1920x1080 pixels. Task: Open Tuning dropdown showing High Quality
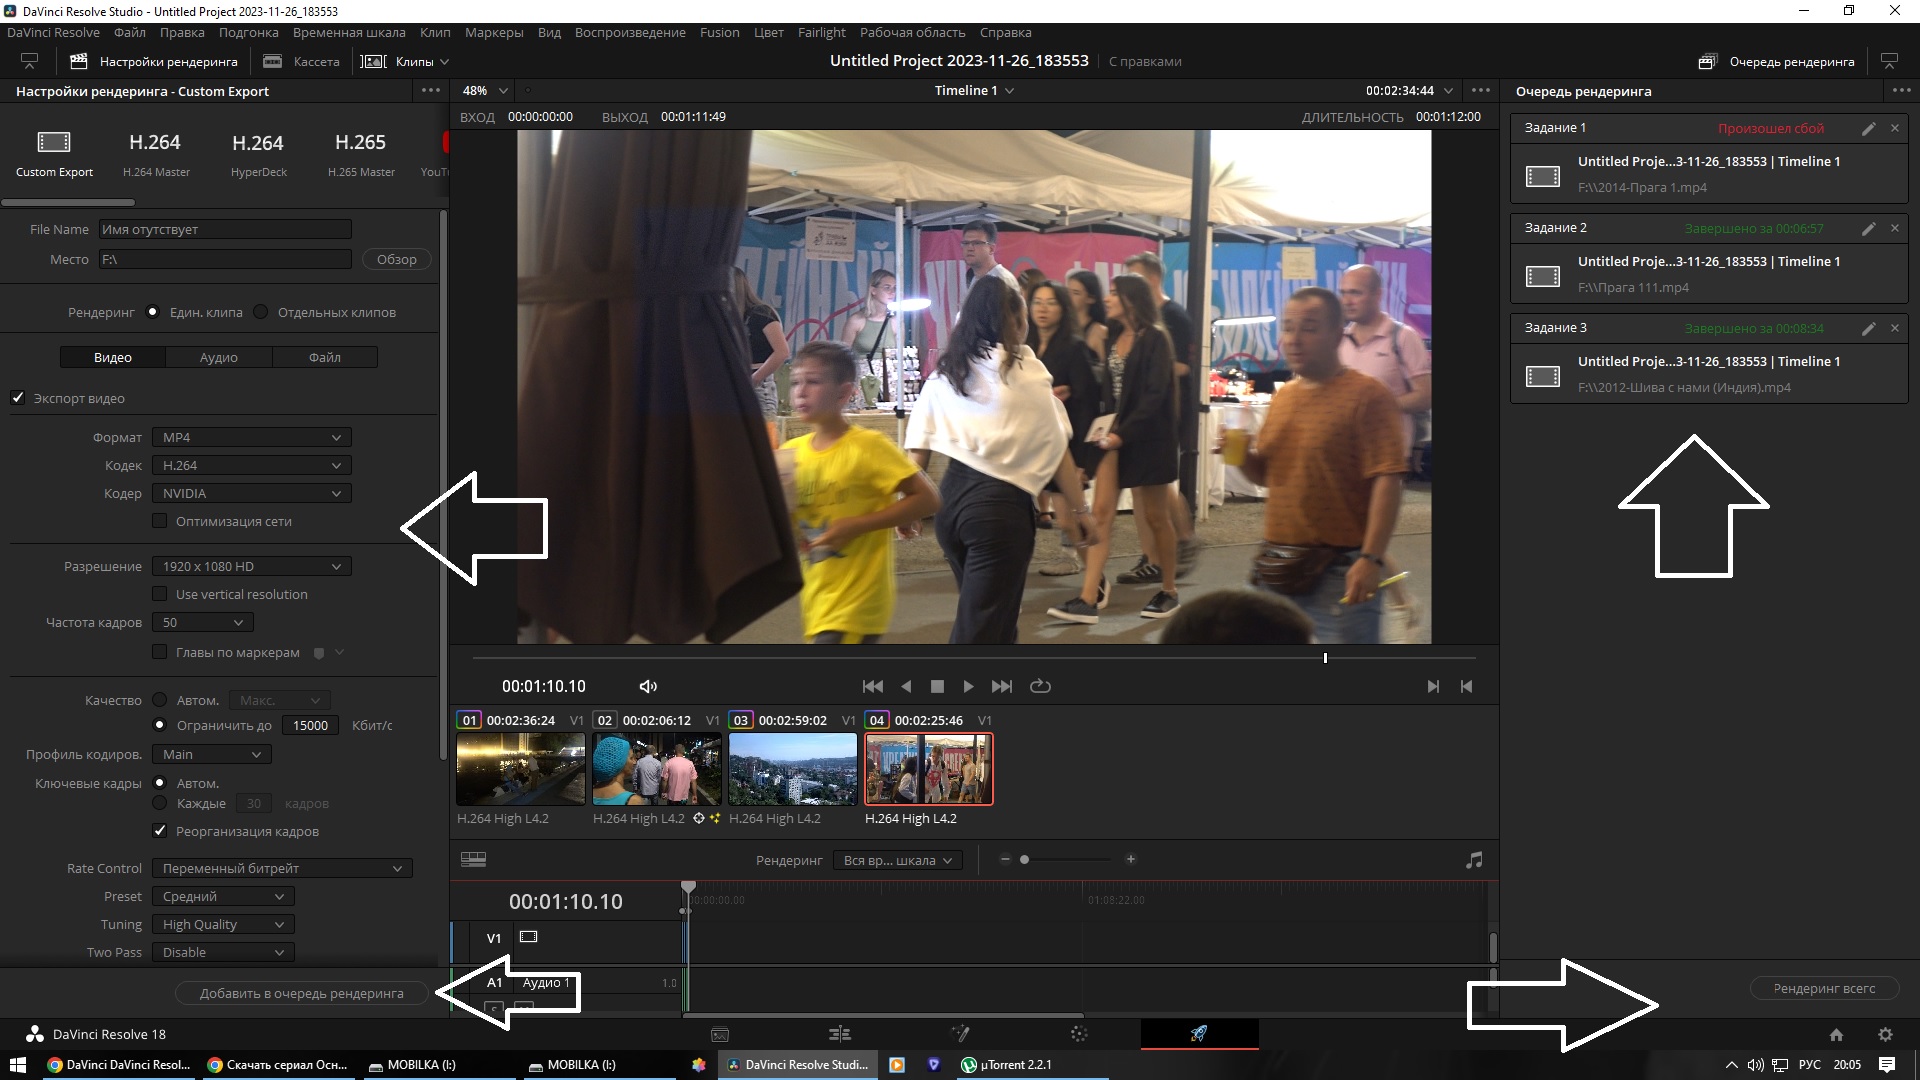pos(223,924)
